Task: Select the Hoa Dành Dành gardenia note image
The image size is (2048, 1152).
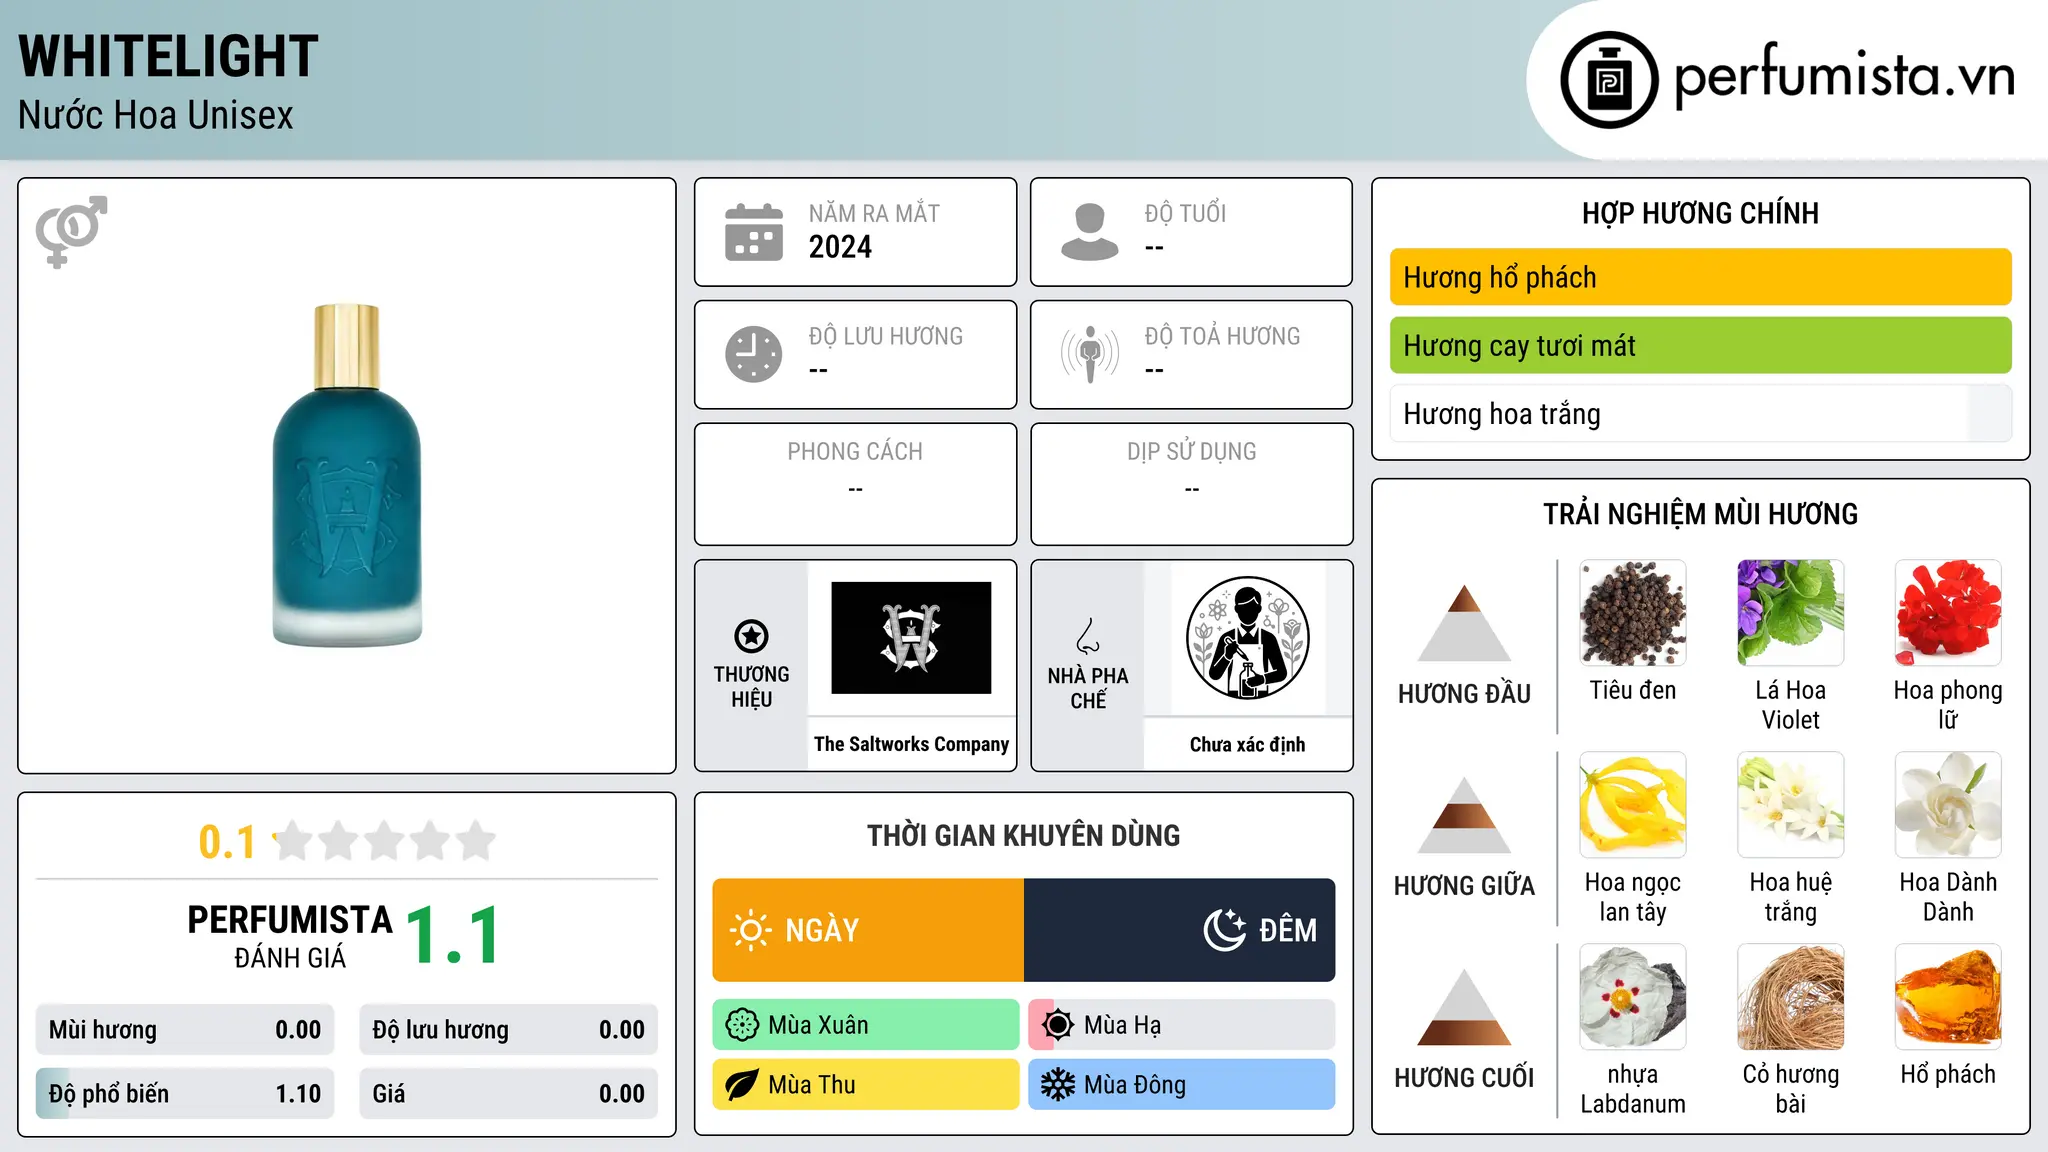Action: click(1948, 805)
